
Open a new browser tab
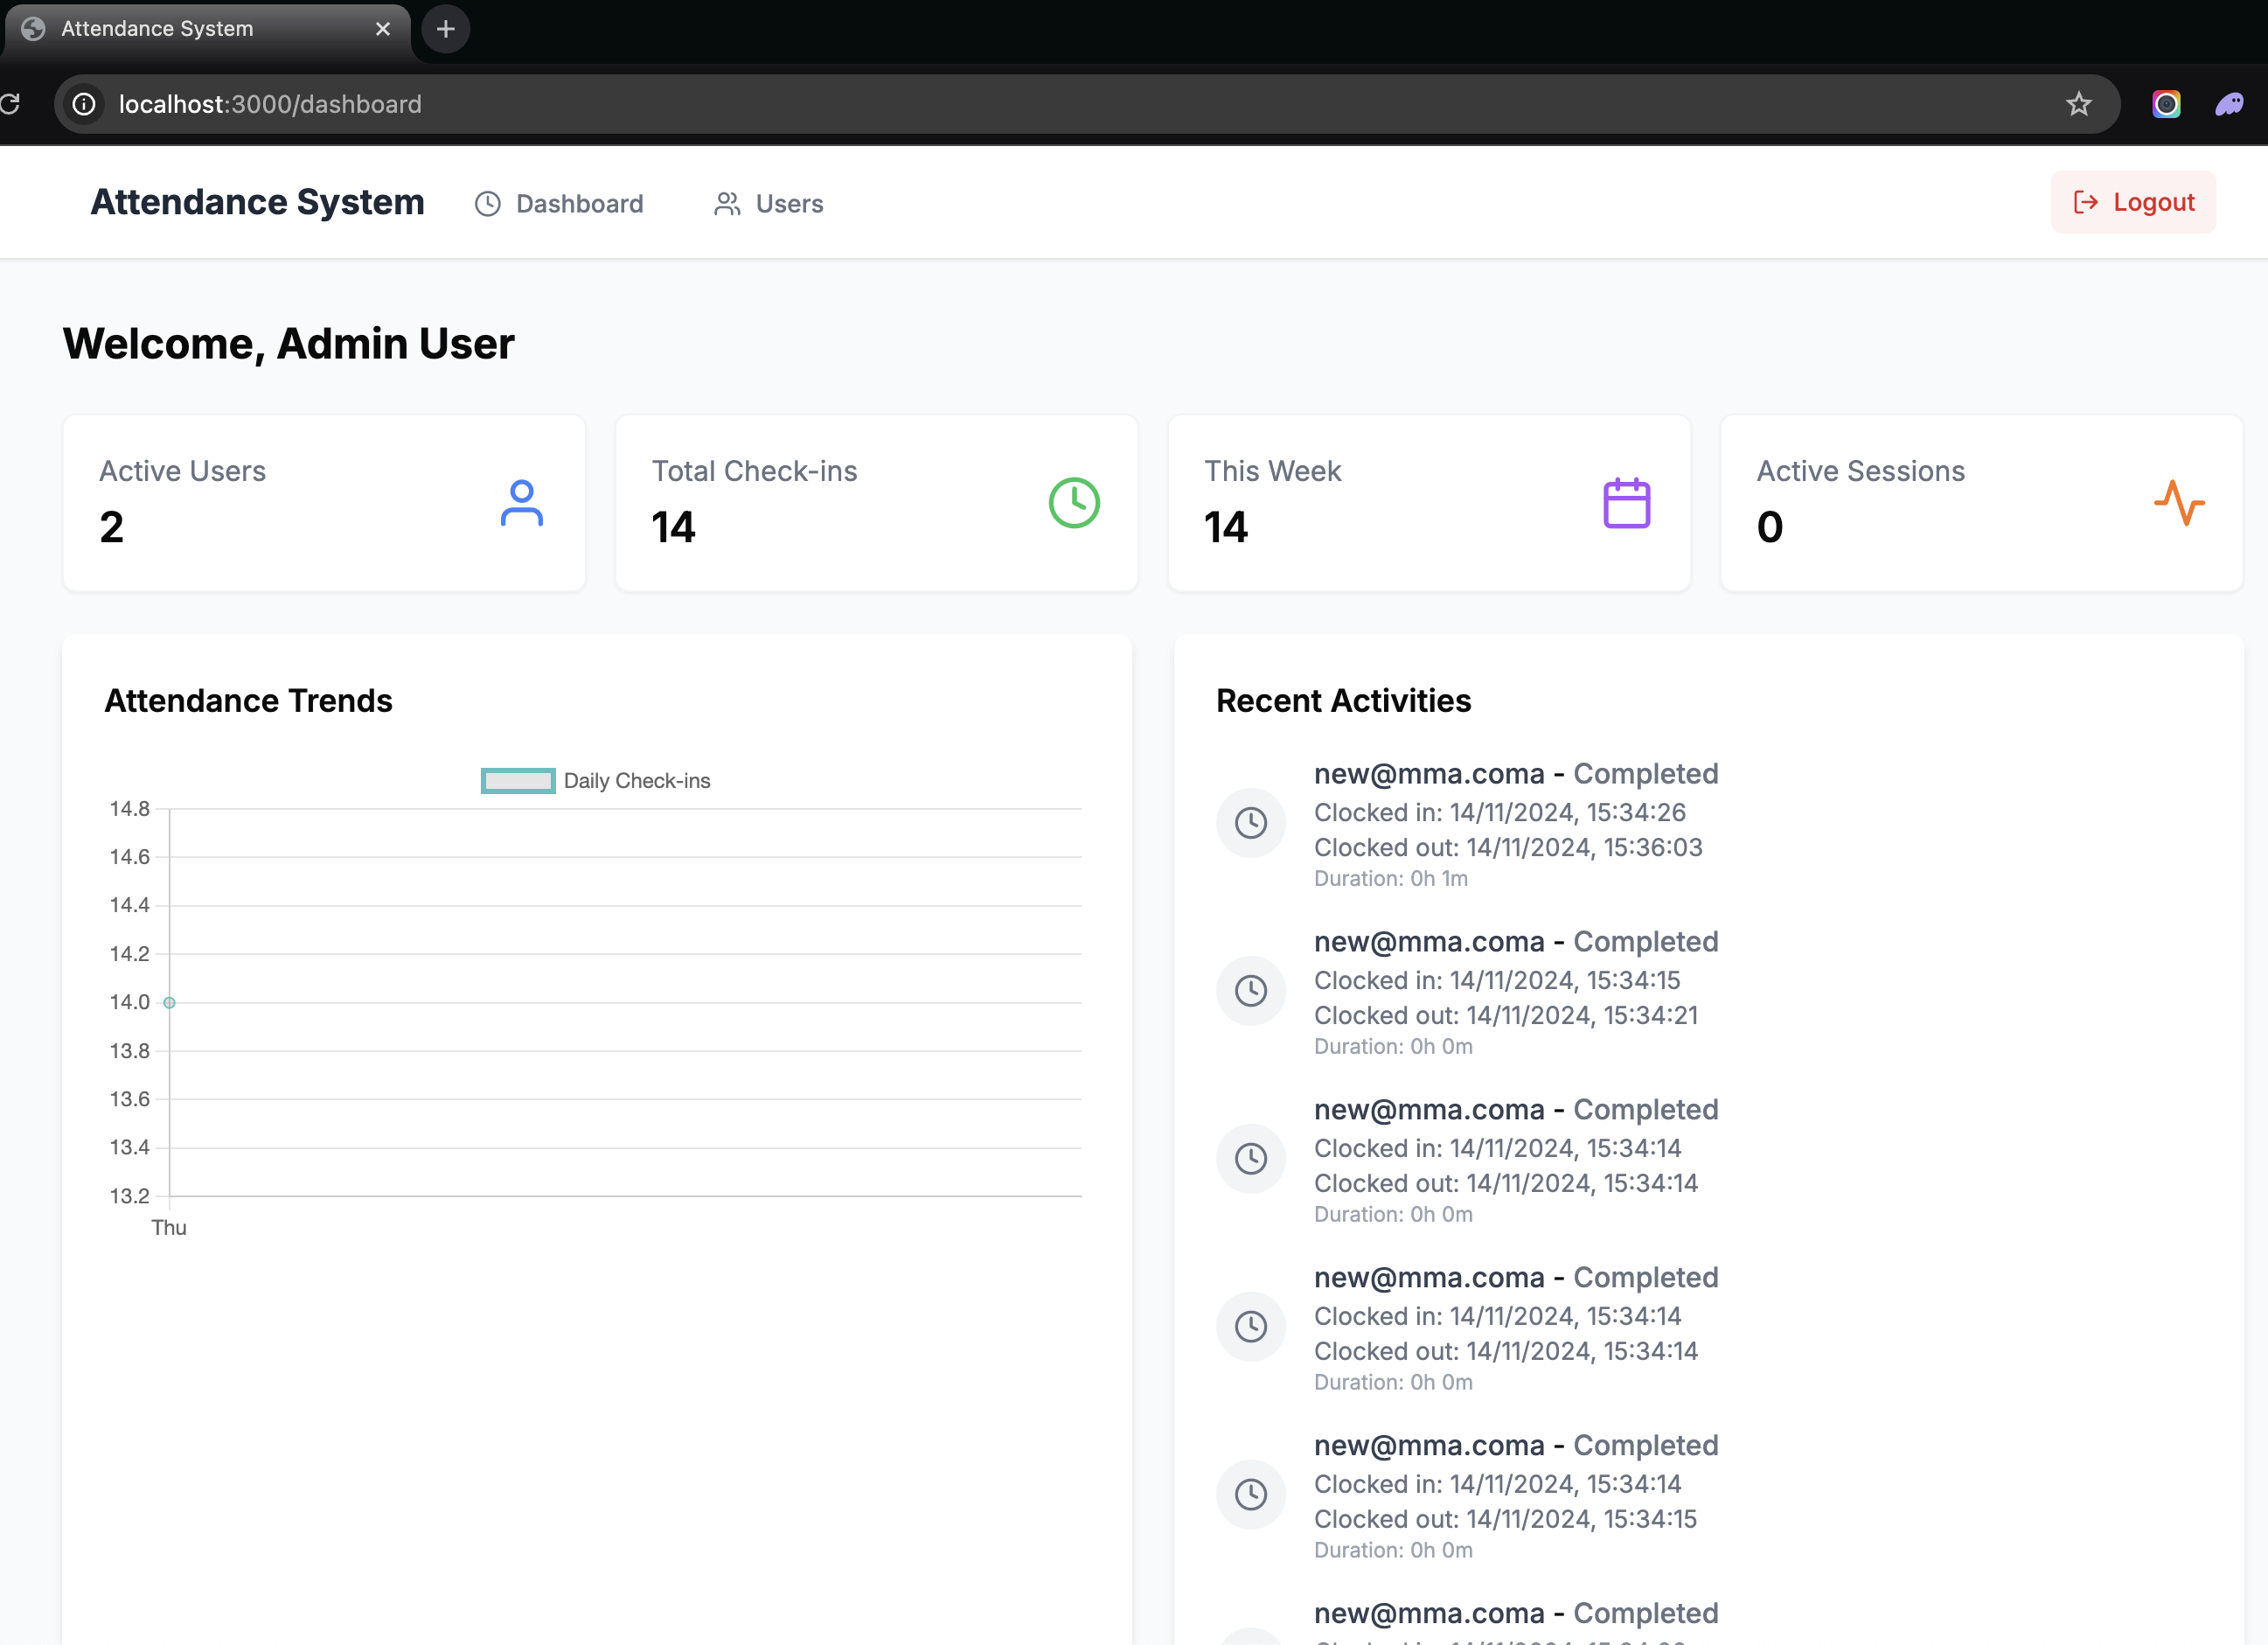click(x=446, y=29)
